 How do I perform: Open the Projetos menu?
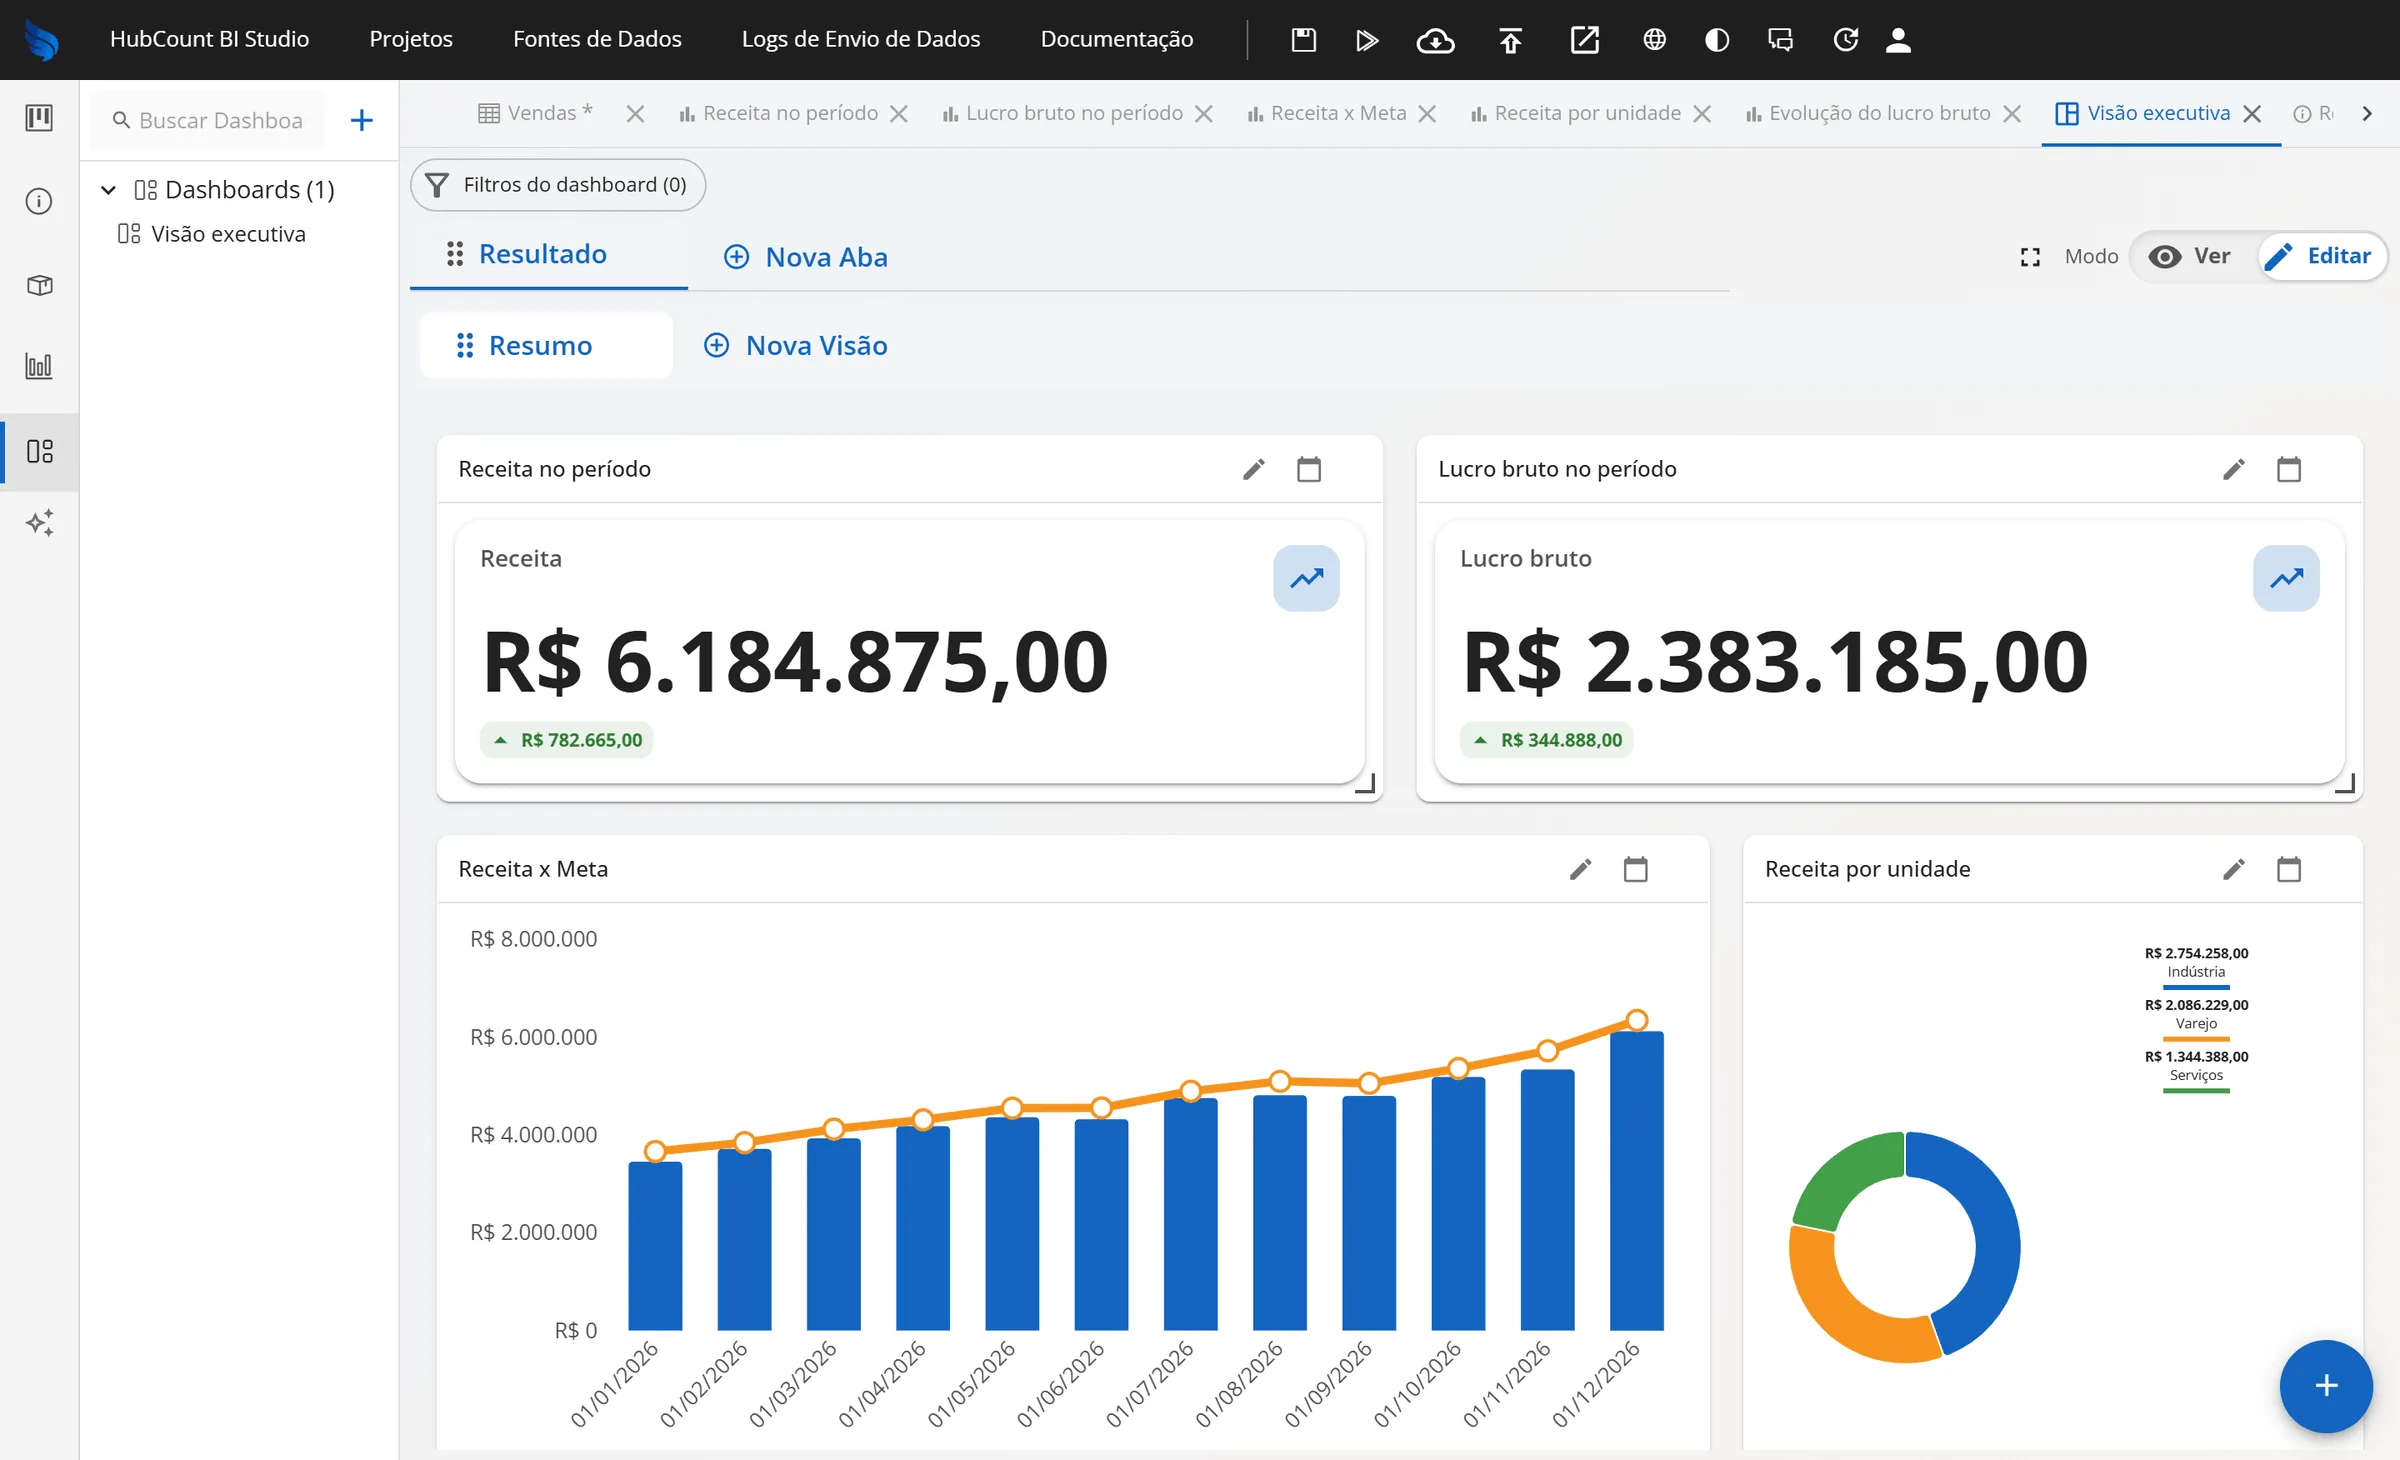pyautogui.click(x=411, y=39)
